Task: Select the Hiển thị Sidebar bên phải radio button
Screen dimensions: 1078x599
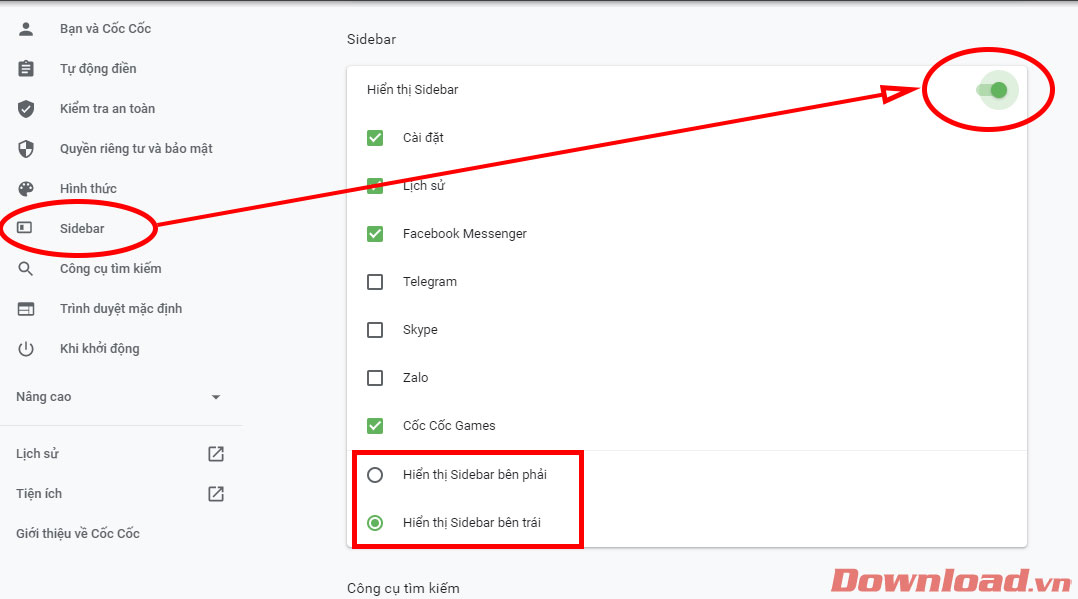Action: (x=375, y=475)
